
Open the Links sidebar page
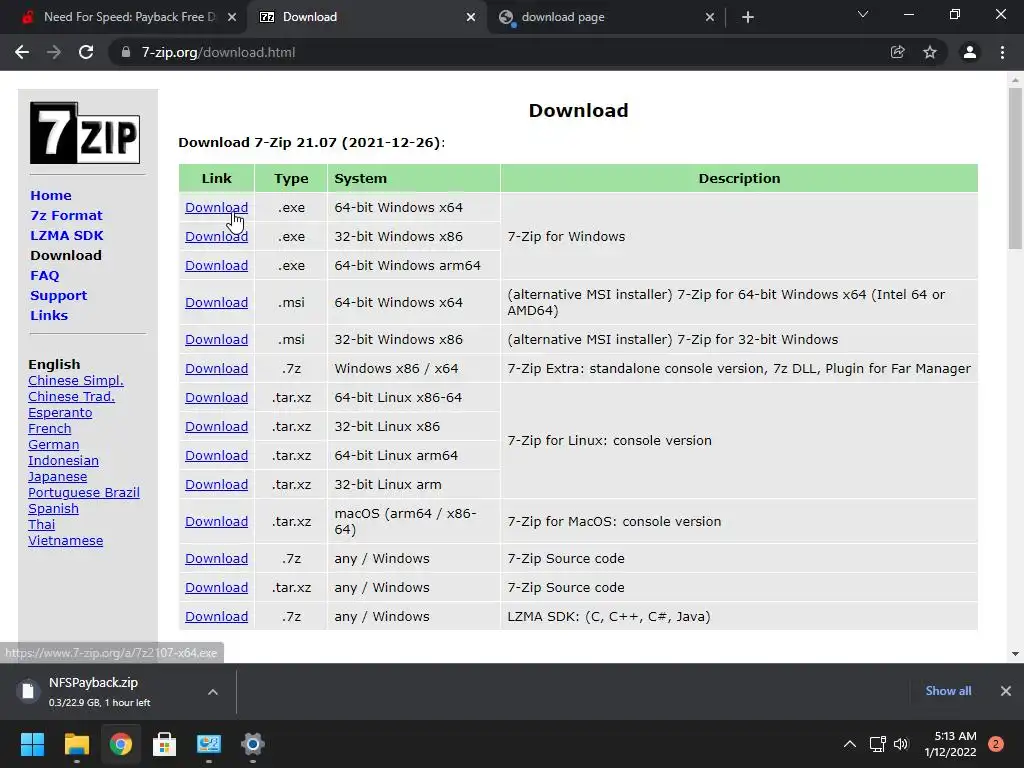pos(49,315)
